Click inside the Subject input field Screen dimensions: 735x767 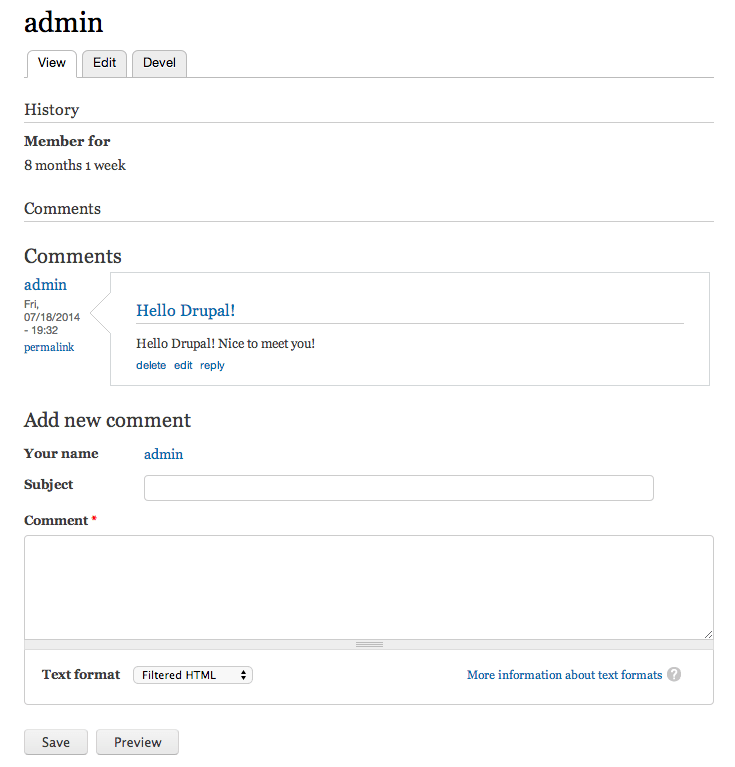398,488
